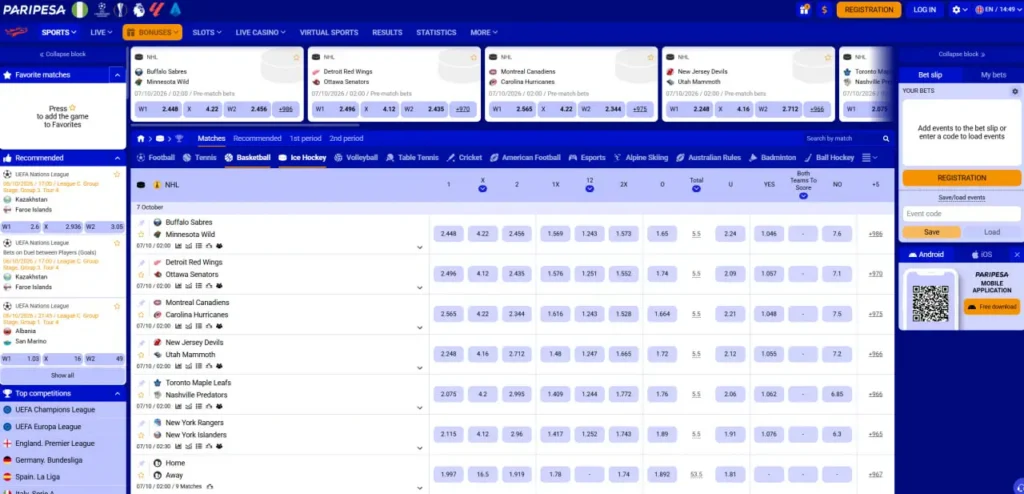Go to home icon in breadcrumb
Image resolution: width=1024 pixels, height=494 pixels.
coord(140,139)
